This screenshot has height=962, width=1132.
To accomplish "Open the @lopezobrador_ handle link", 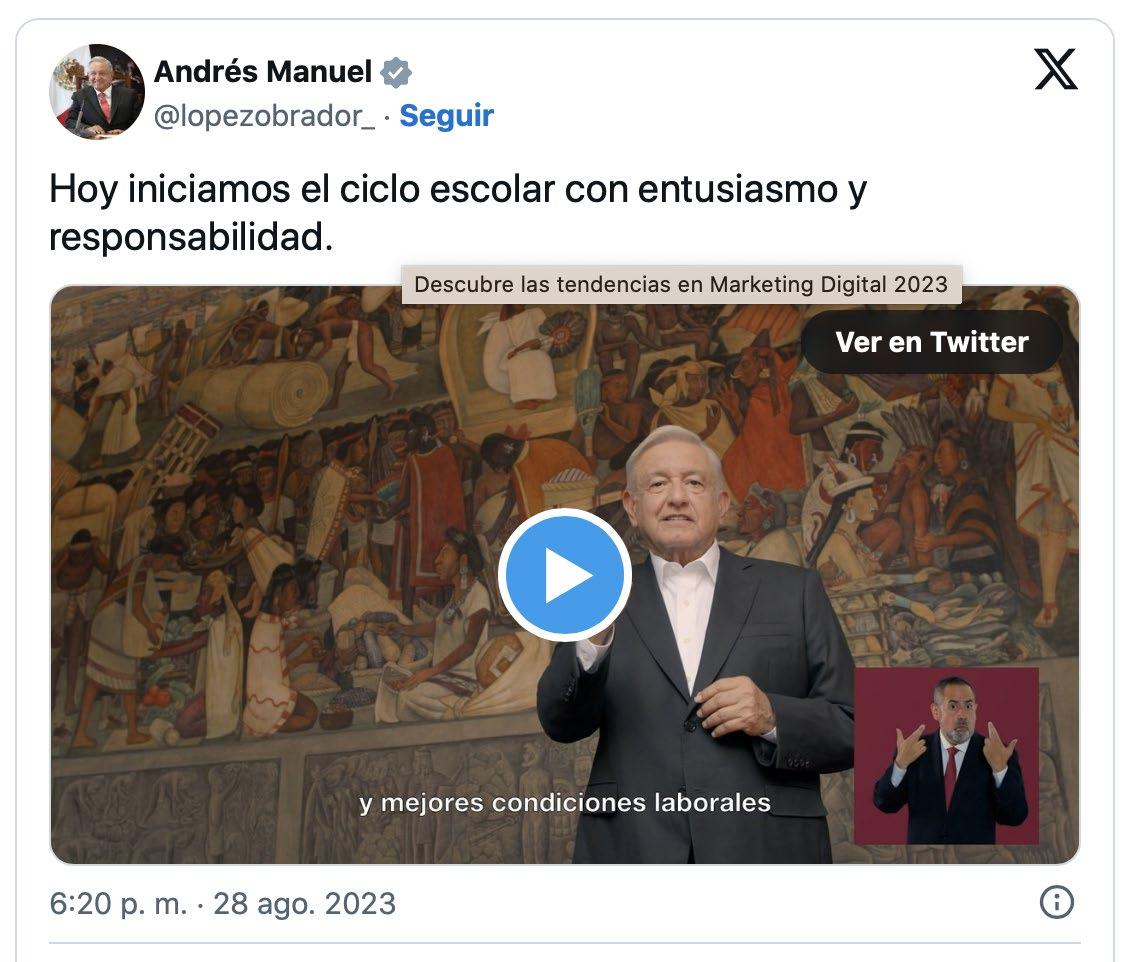I will coord(264,115).
